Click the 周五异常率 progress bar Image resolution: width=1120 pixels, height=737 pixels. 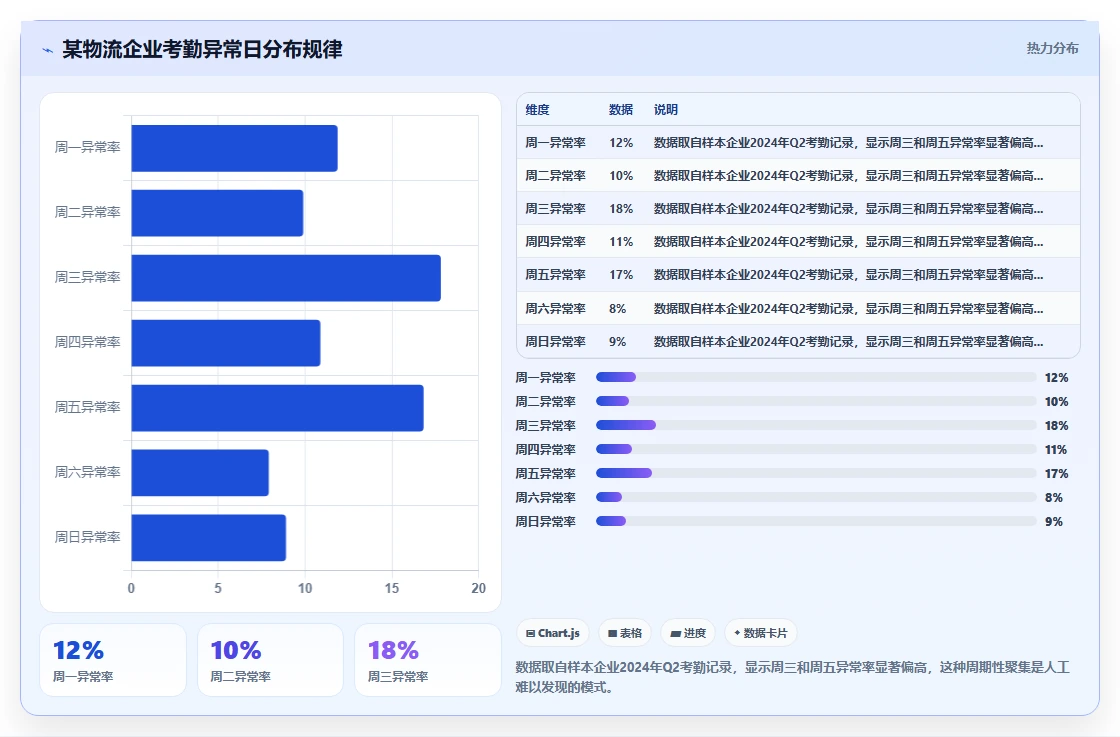click(816, 473)
